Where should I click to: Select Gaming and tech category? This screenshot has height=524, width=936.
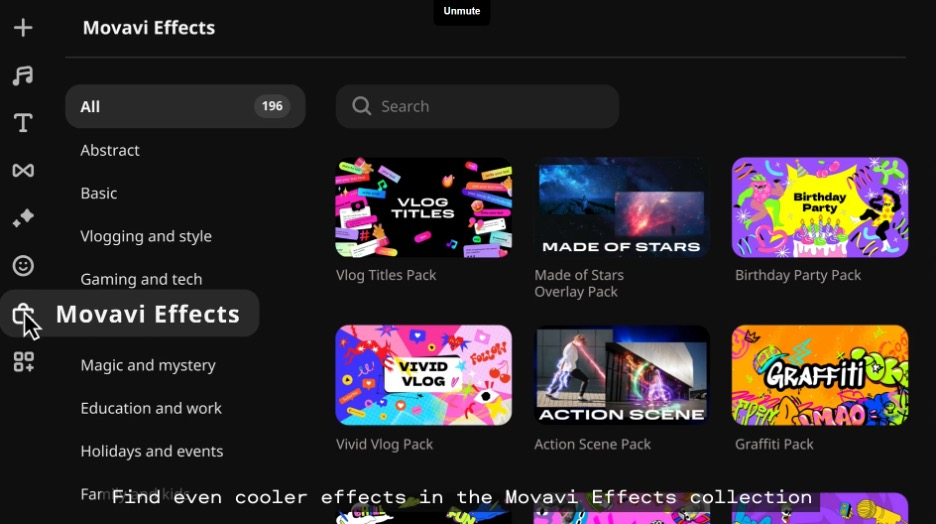tap(141, 279)
